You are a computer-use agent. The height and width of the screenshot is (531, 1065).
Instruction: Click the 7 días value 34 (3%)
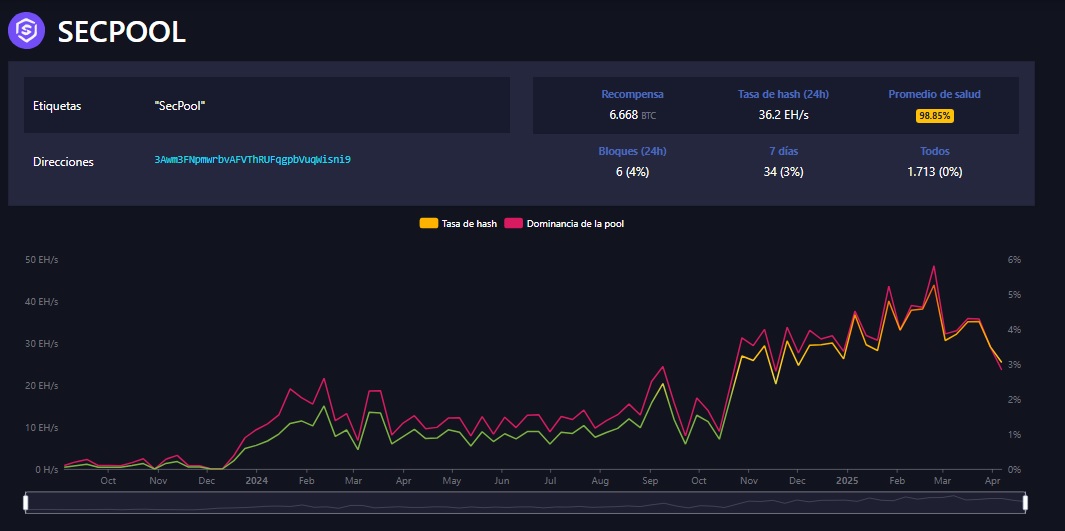tap(783, 171)
